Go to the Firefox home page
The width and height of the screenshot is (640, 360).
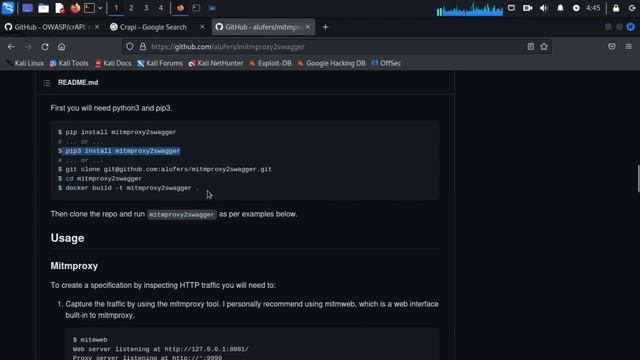tap(62, 47)
